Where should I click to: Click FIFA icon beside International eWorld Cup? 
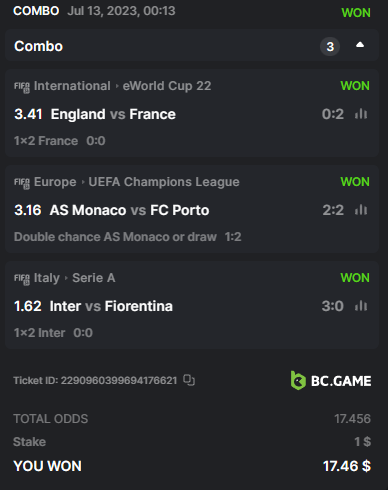pos(22,87)
